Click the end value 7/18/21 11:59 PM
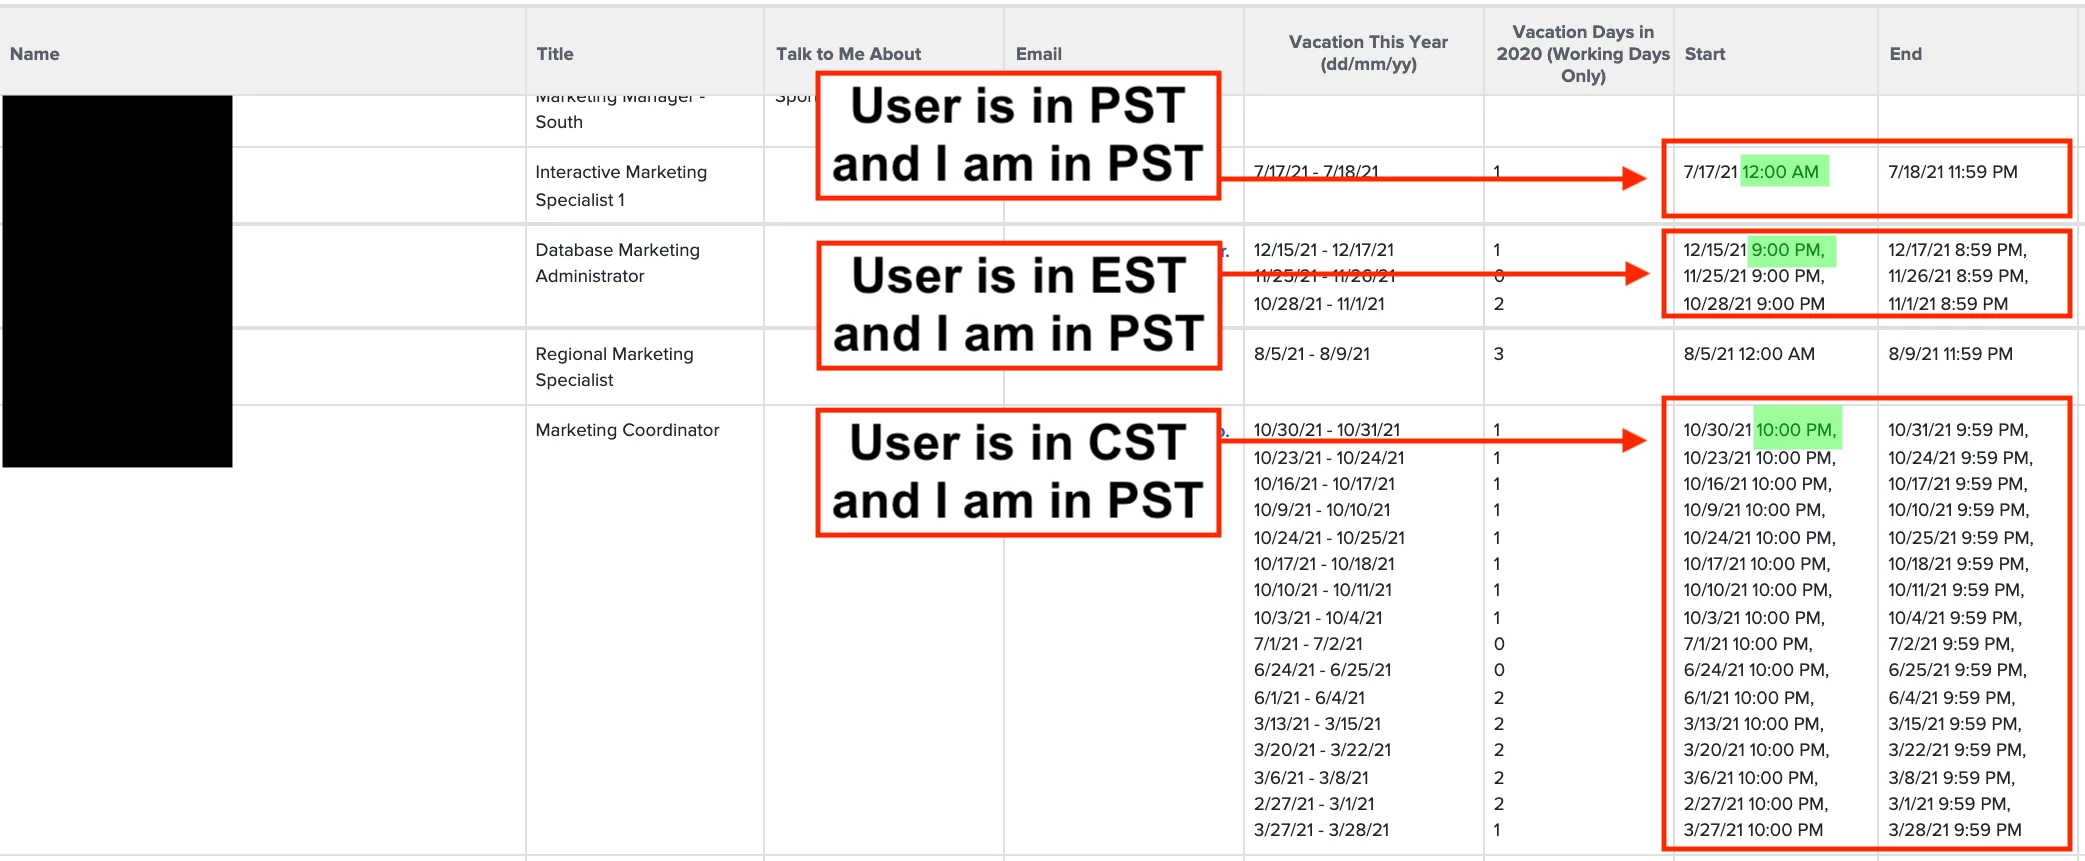 (x=1953, y=172)
